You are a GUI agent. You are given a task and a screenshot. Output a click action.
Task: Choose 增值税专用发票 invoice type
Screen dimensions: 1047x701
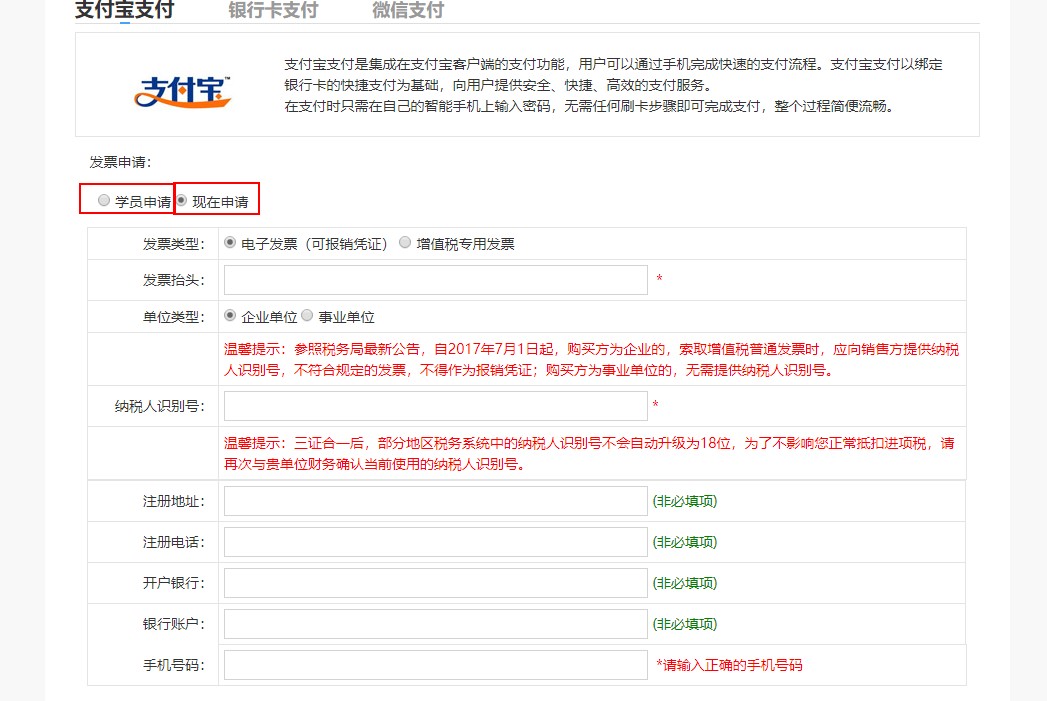[x=405, y=243]
